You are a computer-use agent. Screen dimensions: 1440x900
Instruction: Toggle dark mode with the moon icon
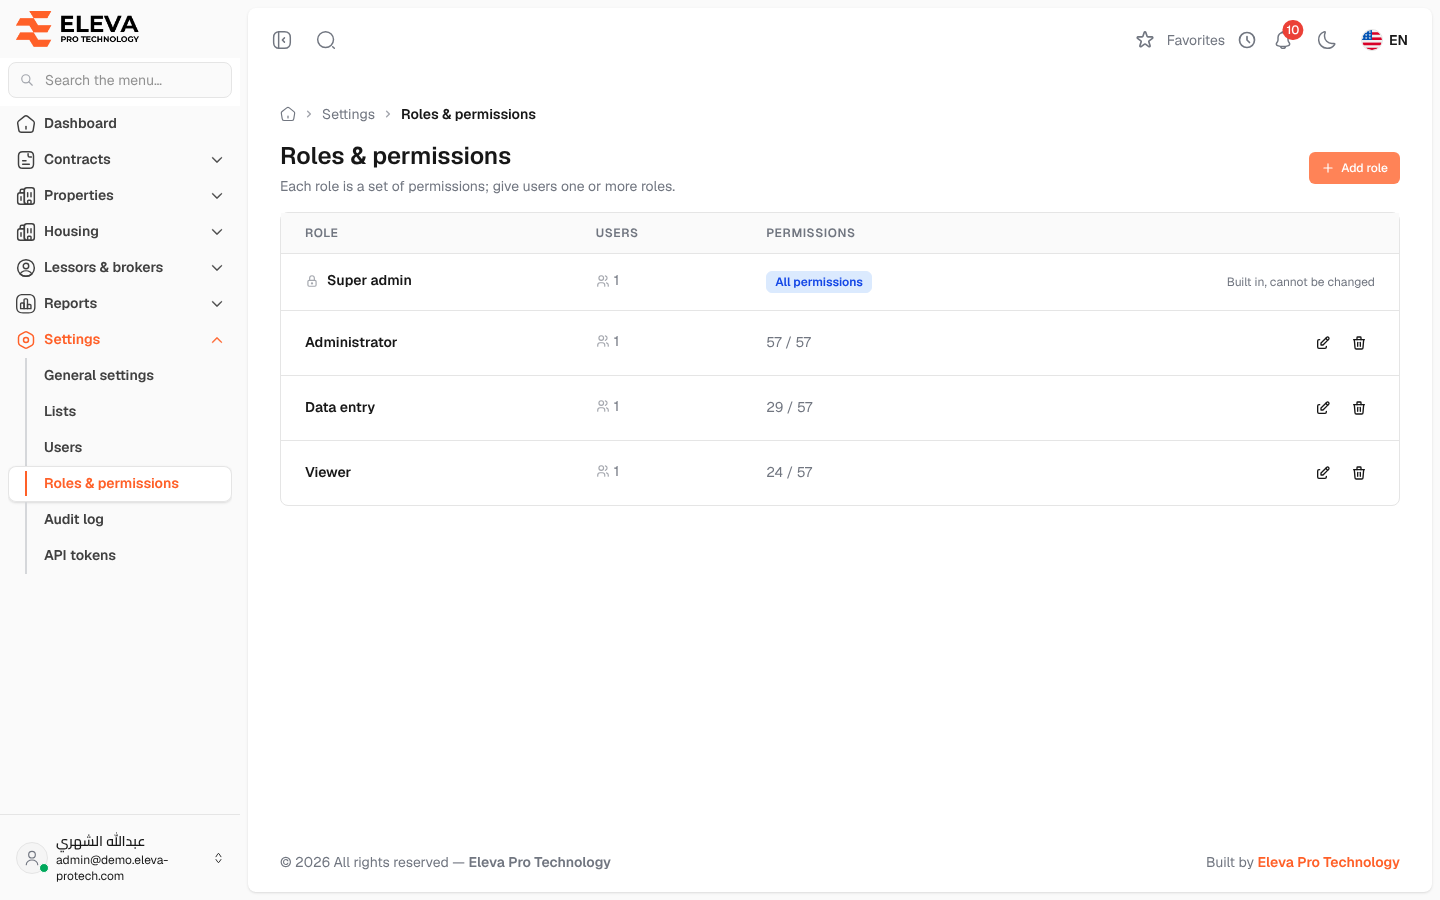[x=1327, y=40]
